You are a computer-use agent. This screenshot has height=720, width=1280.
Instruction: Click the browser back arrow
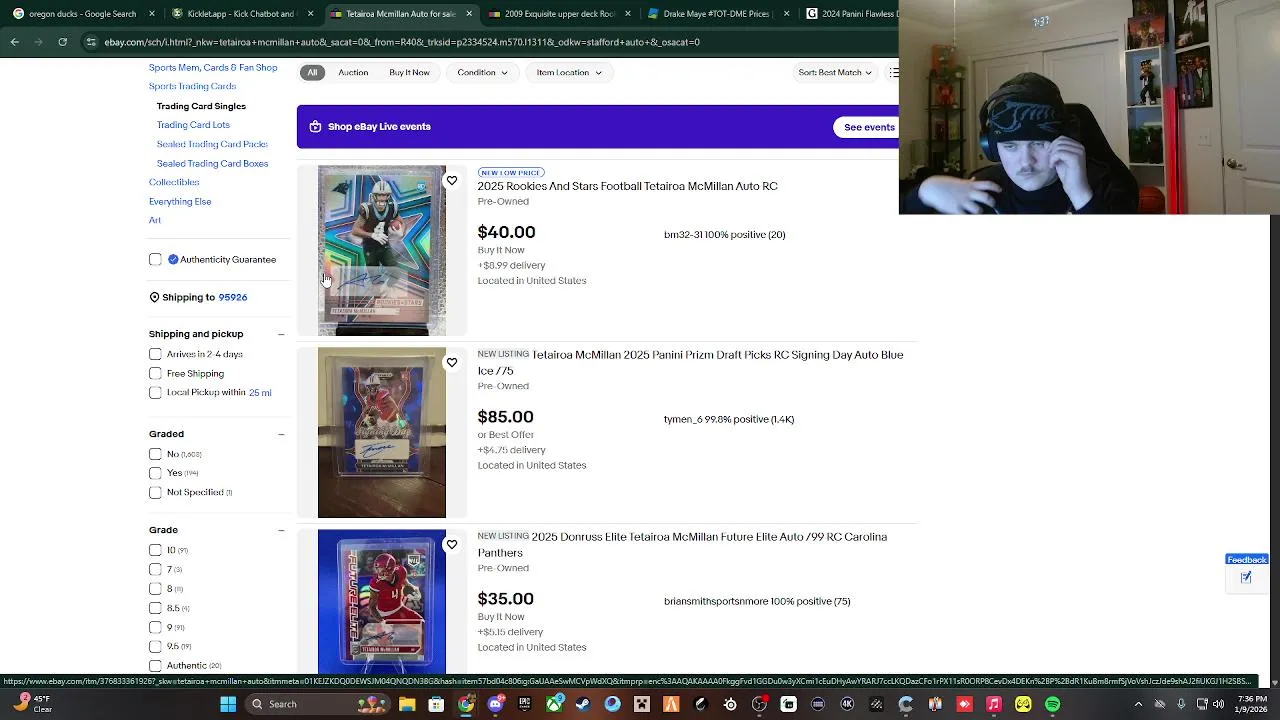14,42
